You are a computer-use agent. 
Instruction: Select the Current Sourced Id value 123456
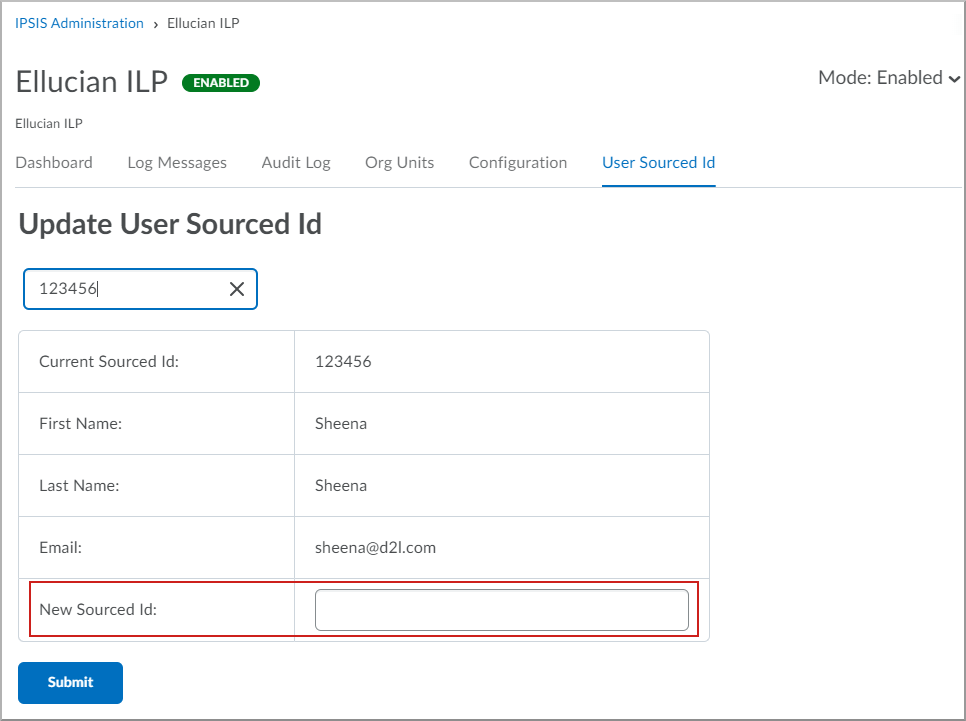pos(343,362)
